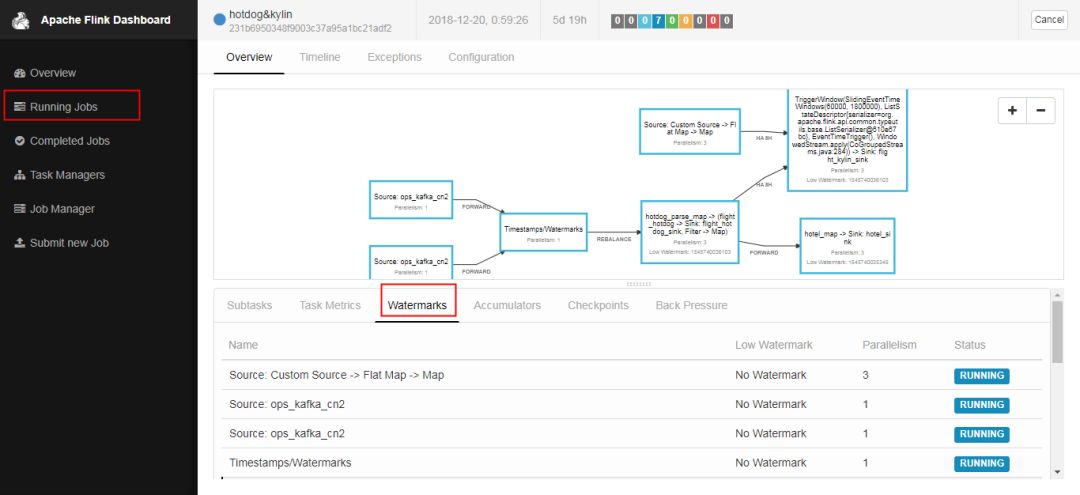The image size is (1080, 495).
Task: Click the Submit new Job upload icon
Action: (x=19, y=242)
